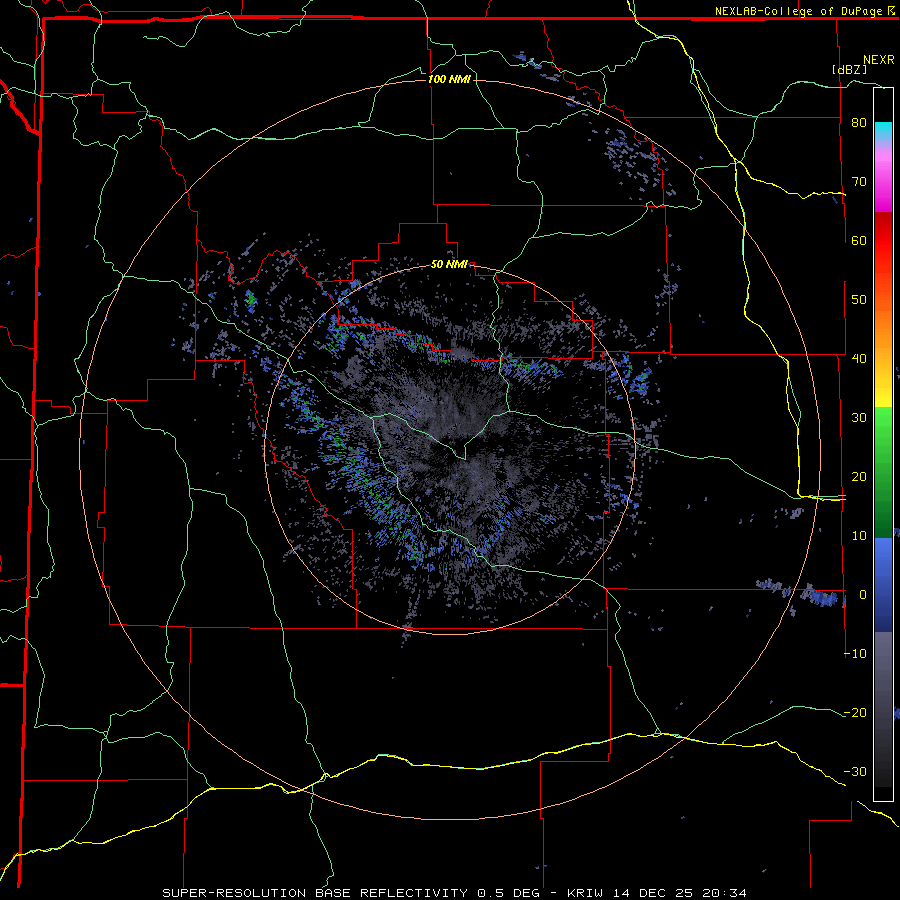Click the 10 value on dBZ scale
Screen dimensions: 900x900
pos(859,536)
